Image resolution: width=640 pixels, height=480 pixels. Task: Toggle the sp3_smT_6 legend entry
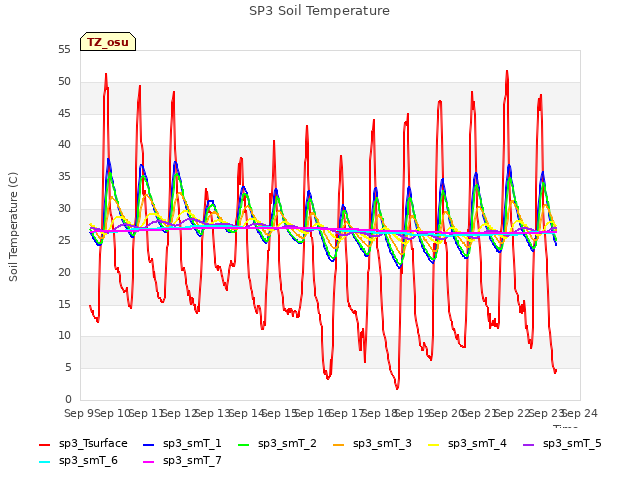(x=78, y=461)
